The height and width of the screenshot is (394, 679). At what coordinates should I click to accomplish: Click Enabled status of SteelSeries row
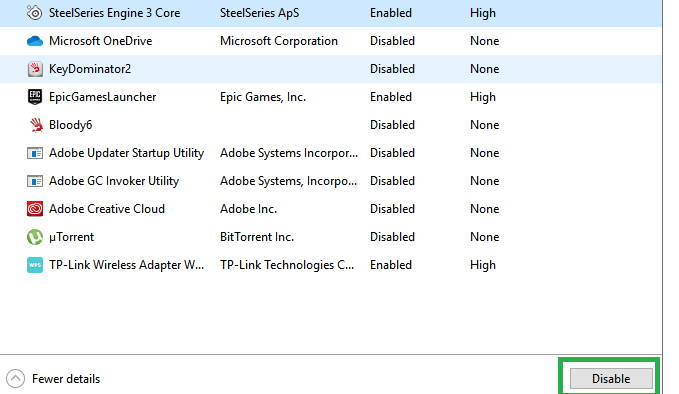pyautogui.click(x=391, y=13)
